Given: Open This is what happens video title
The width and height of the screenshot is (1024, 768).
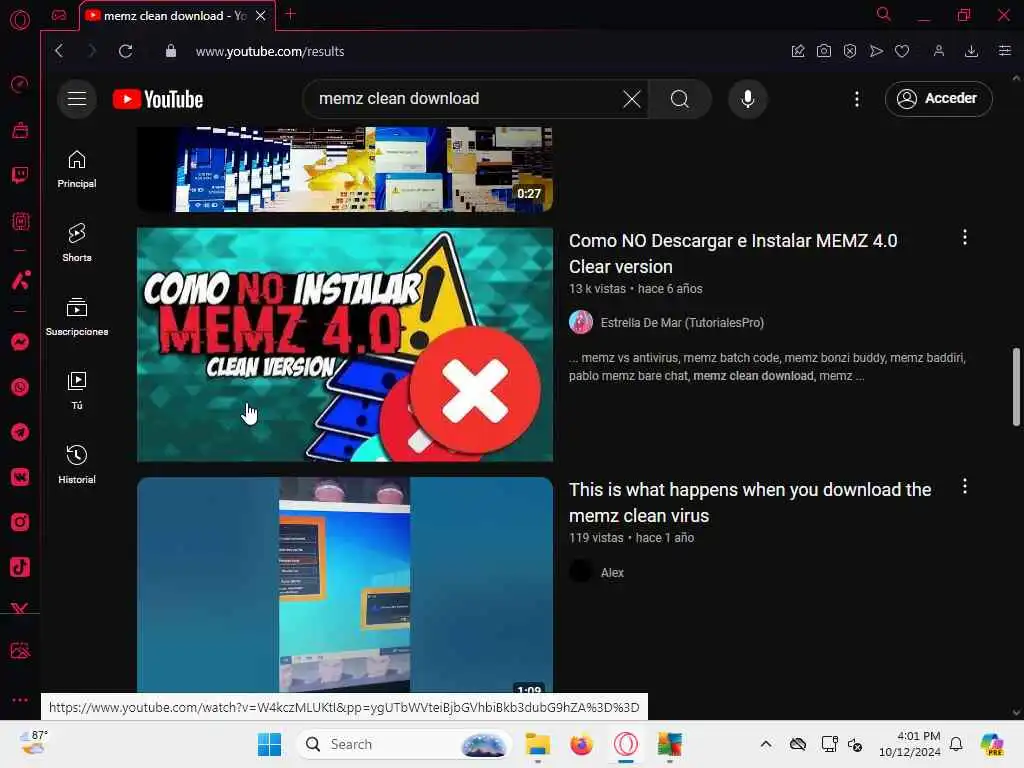Looking at the screenshot, I should tap(750, 502).
